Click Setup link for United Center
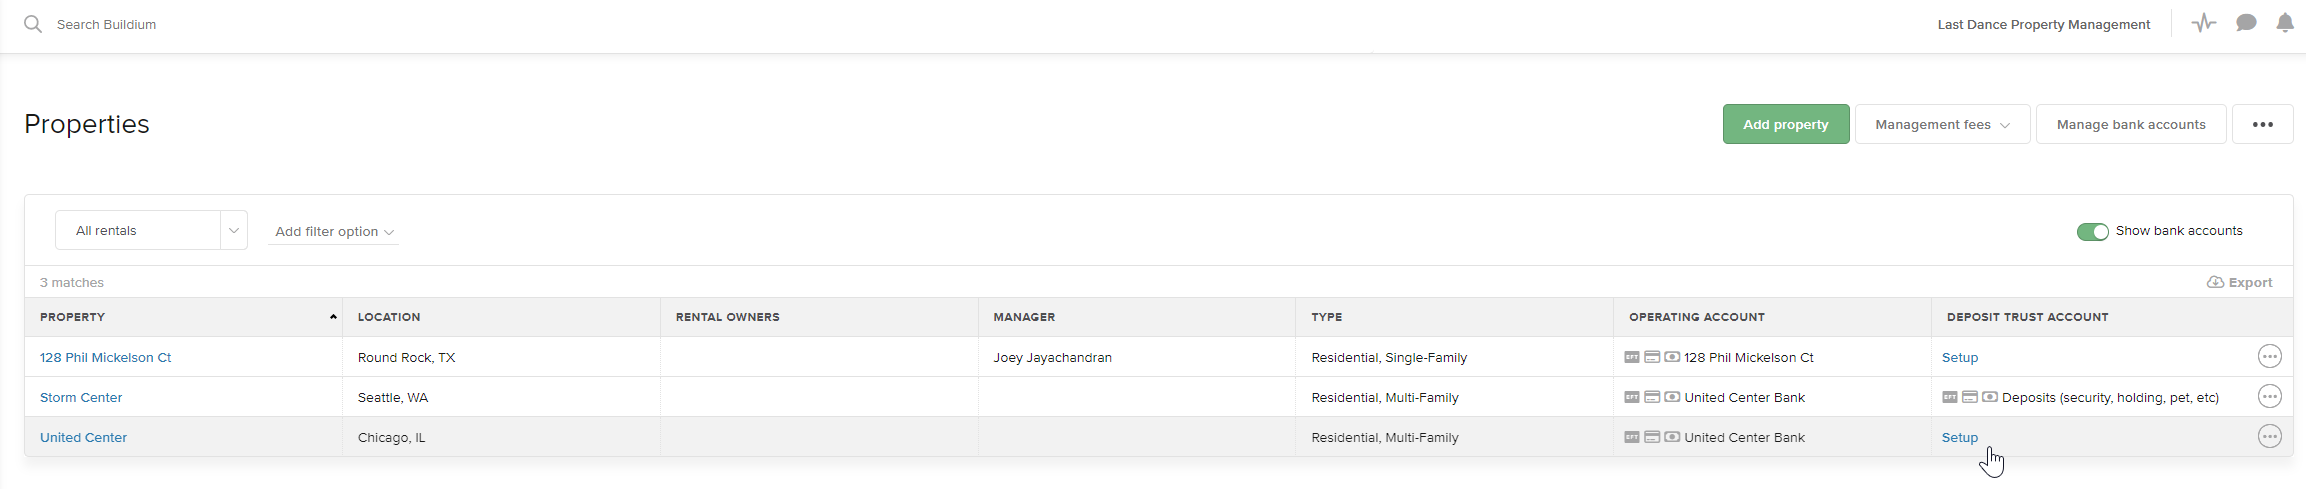Image resolution: width=2306 pixels, height=489 pixels. coord(1959,438)
